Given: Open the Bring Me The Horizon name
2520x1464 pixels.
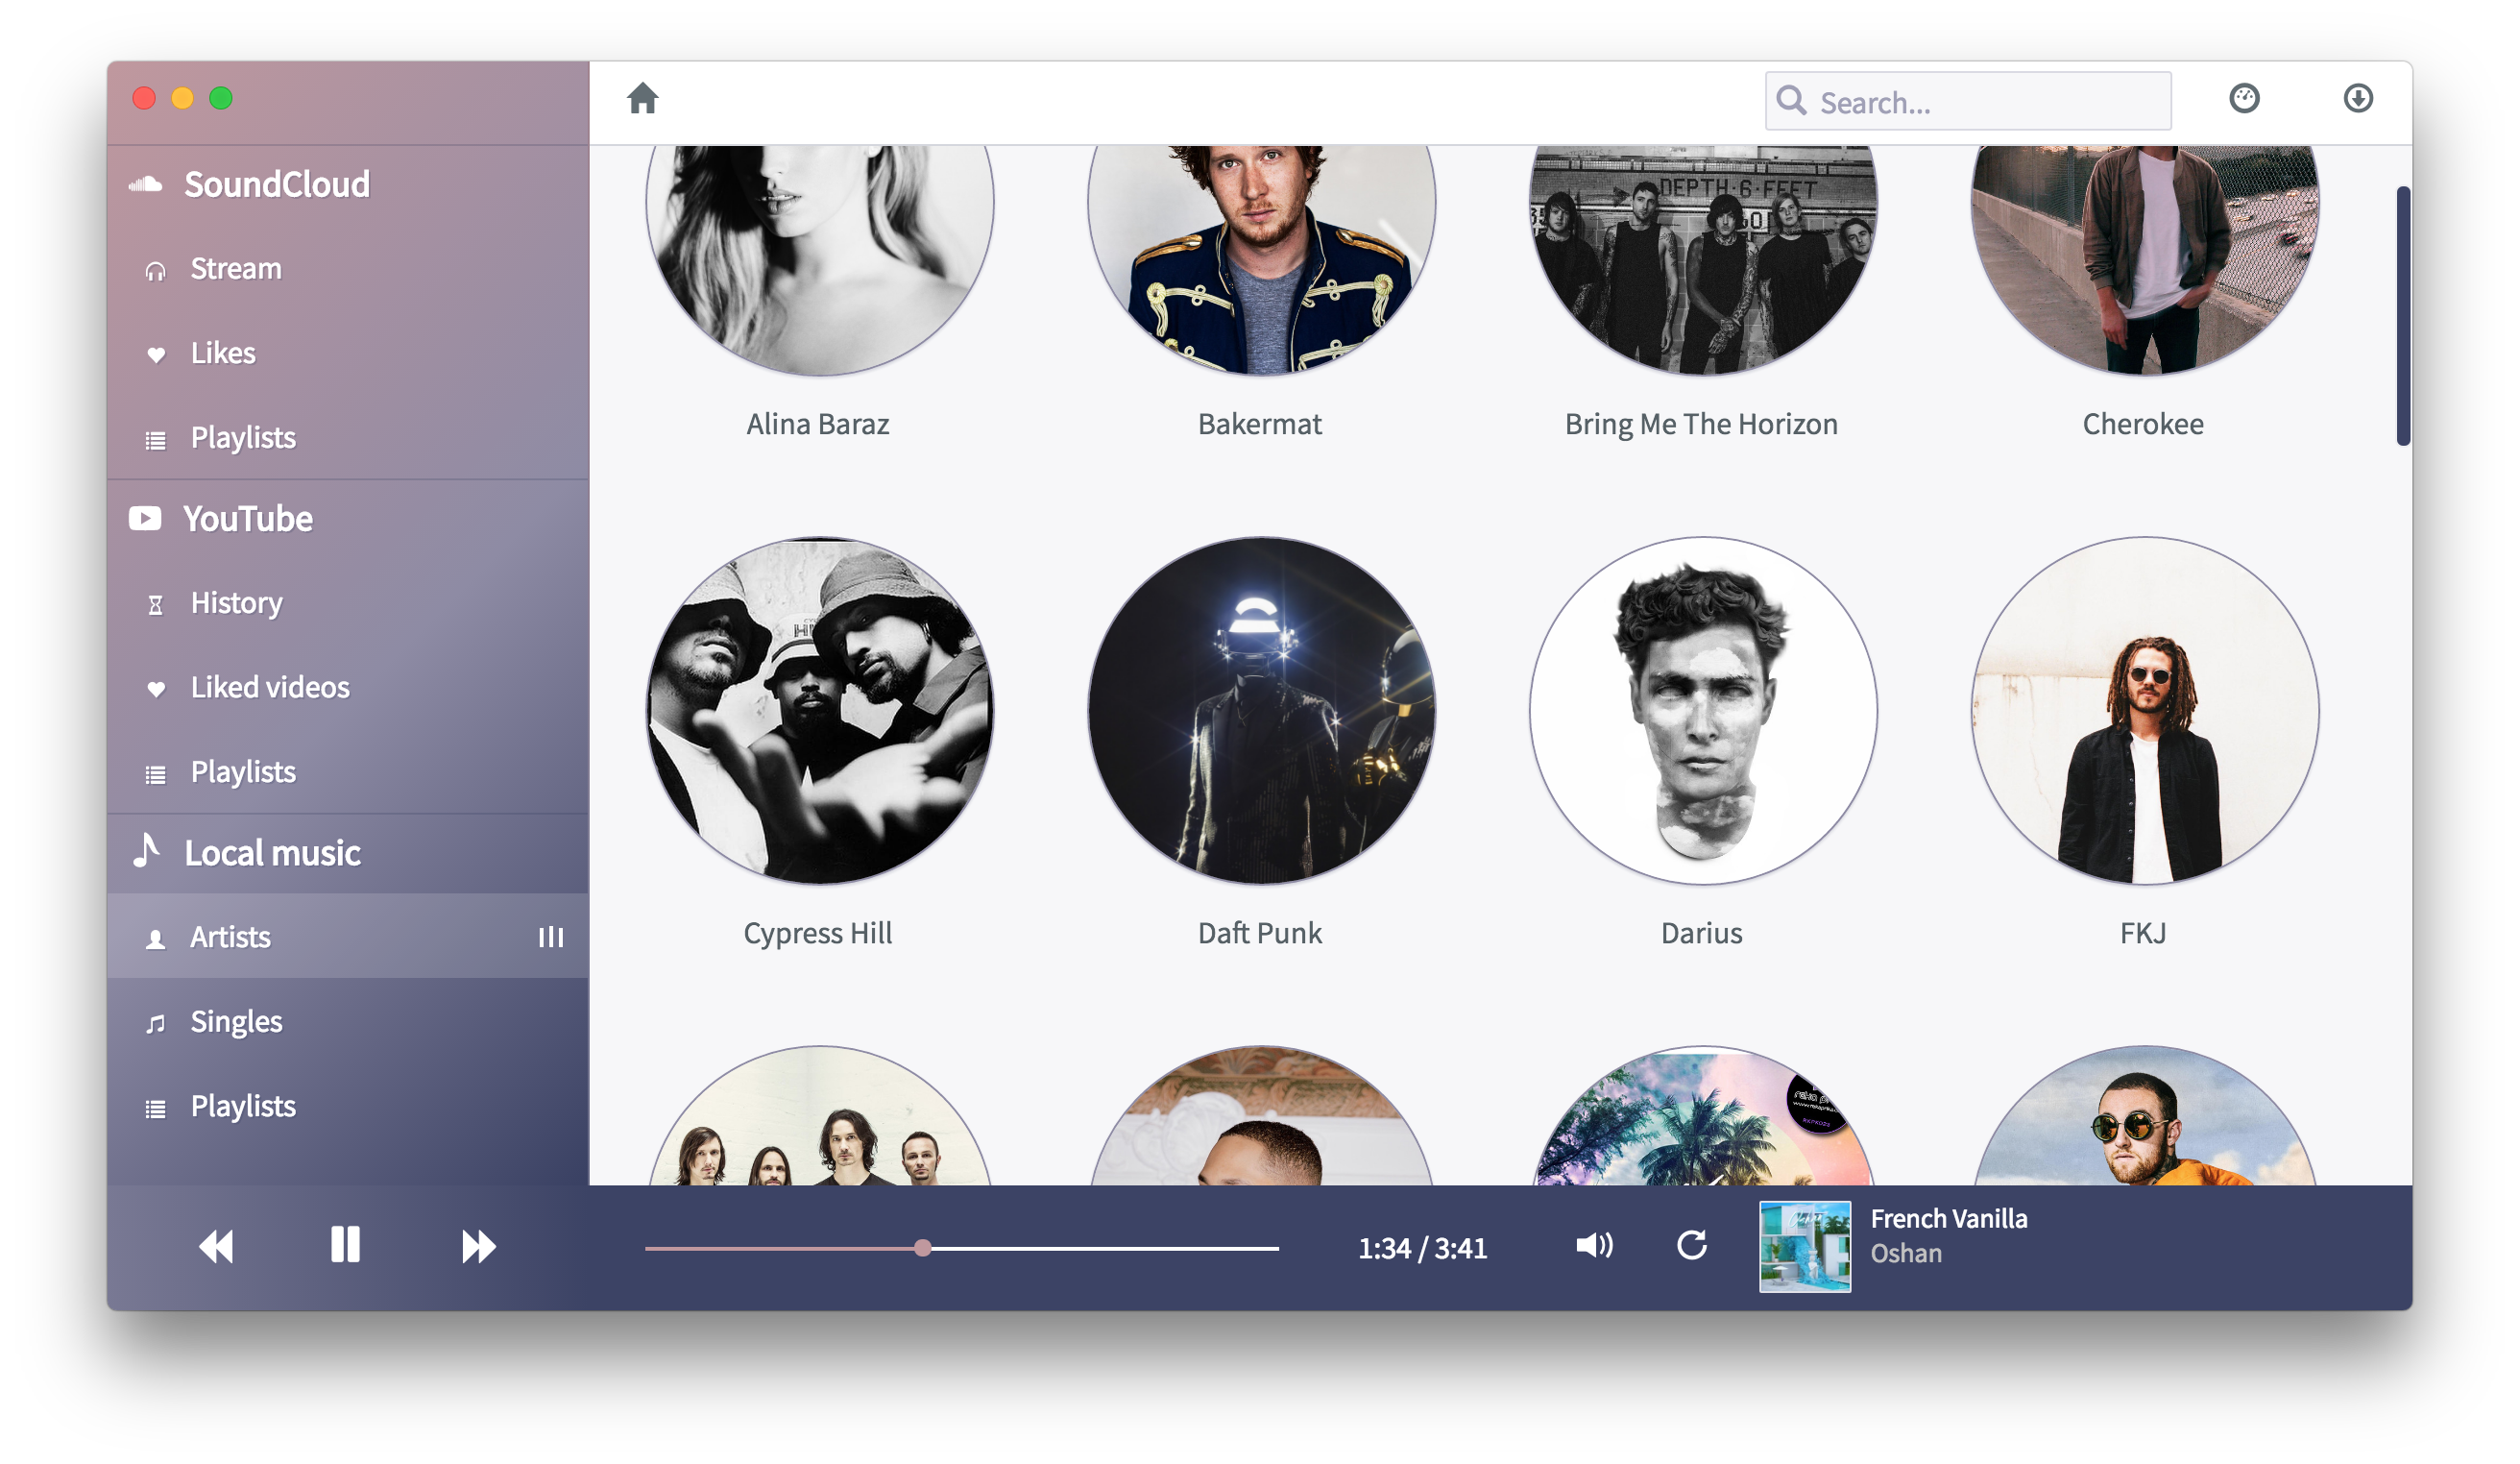Looking at the screenshot, I should 1701,424.
